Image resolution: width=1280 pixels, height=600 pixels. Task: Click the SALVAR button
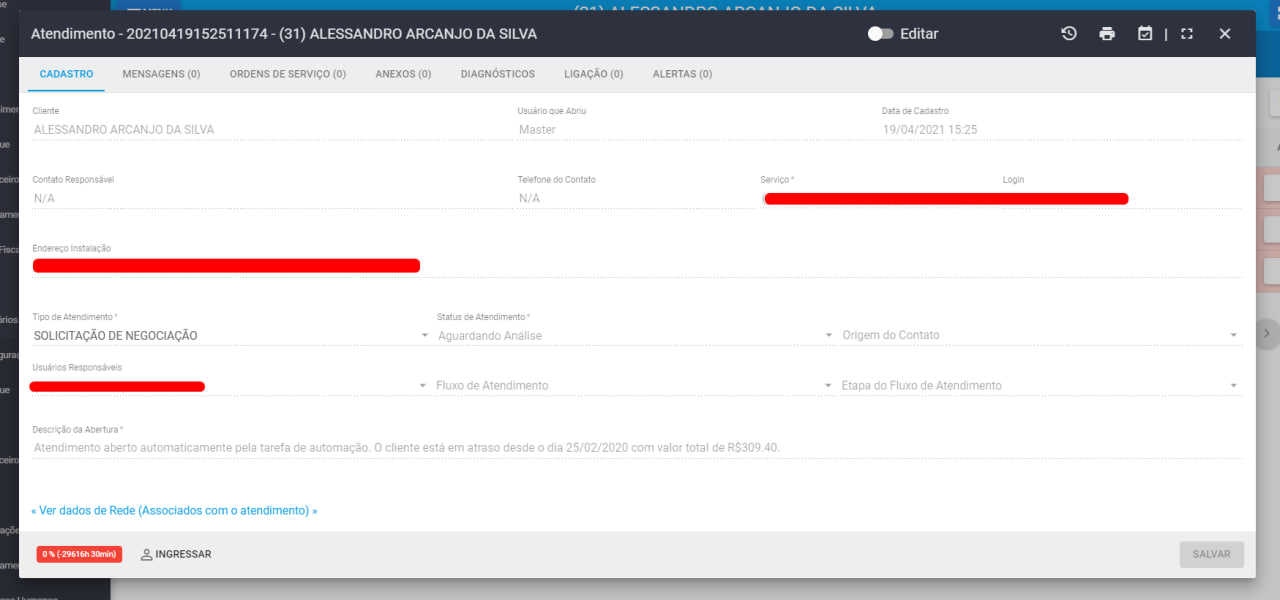tap(1211, 554)
